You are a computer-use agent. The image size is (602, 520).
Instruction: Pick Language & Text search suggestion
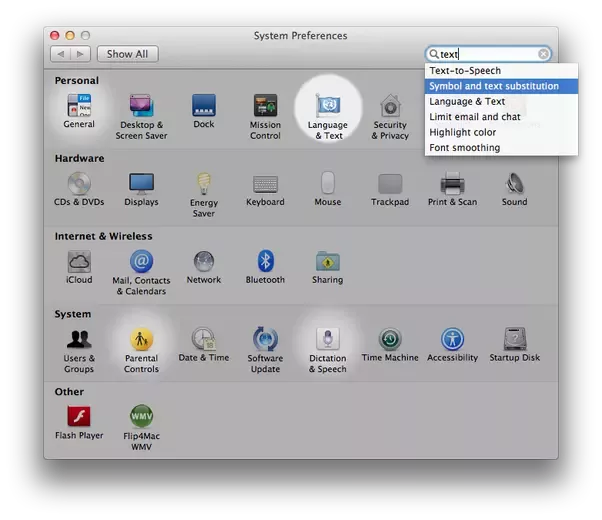pyautogui.click(x=501, y=101)
